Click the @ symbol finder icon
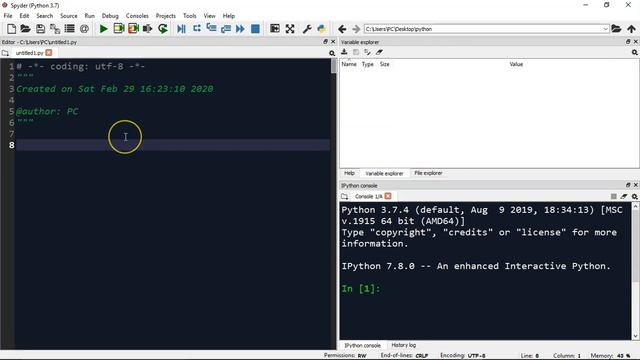 click(x=84, y=29)
